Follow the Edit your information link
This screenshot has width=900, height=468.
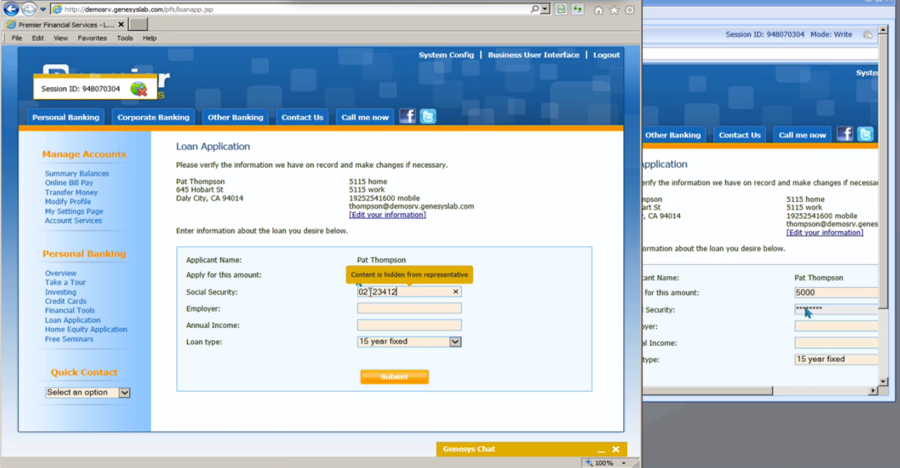tap(387, 215)
